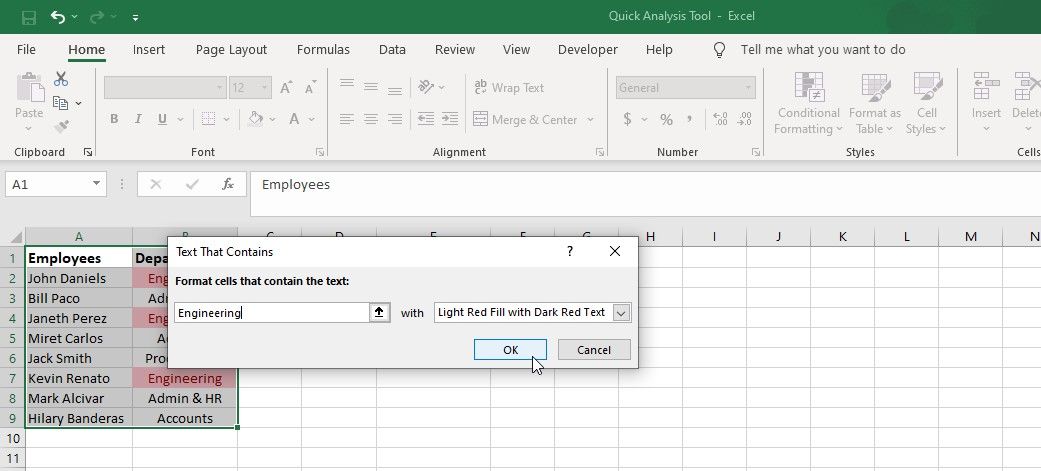Image resolution: width=1041 pixels, height=471 pixels.
Task: Expand the Name Box dropdown arrow
Action: tap(96, 184)
